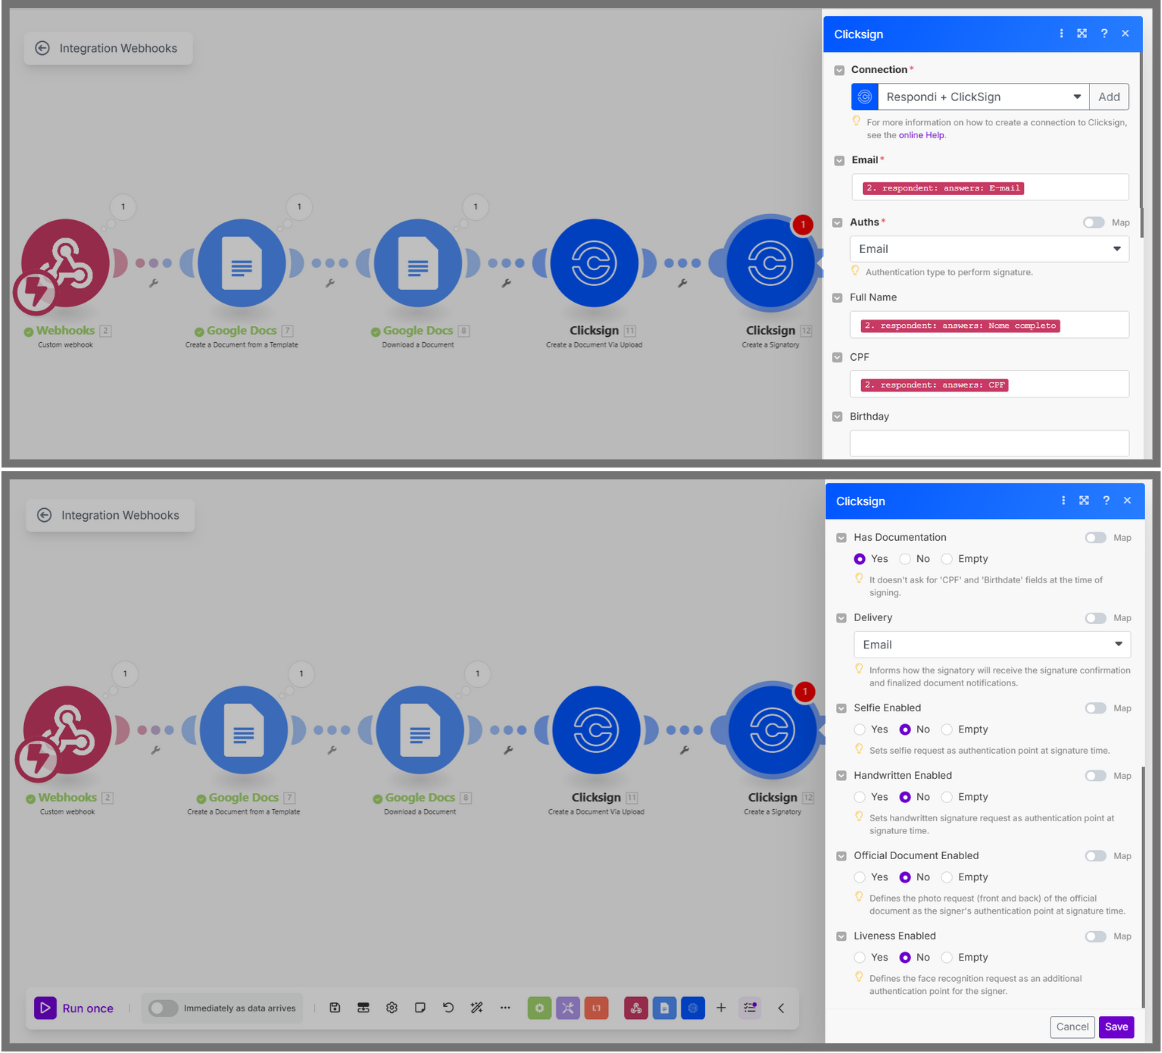Viewport: 1162px width, 1053px height.
Task: Toggle the Selfie Enabled Map switch
Action: pos(1095,708)
